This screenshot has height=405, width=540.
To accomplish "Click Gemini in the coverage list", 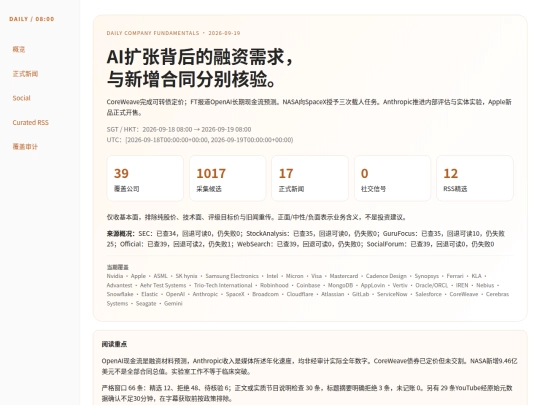I will (x=173, y=303).
